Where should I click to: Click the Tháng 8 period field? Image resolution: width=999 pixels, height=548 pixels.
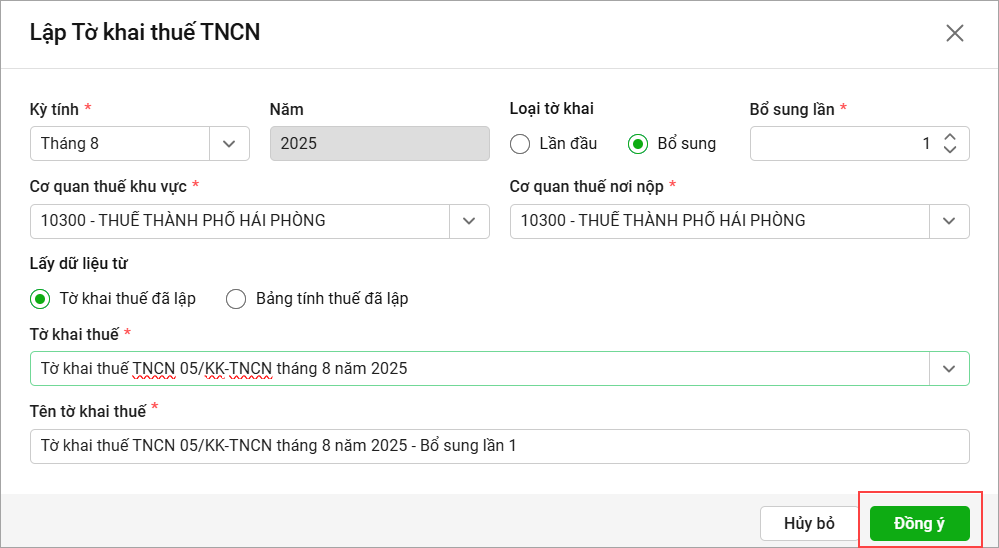(120, 143)
